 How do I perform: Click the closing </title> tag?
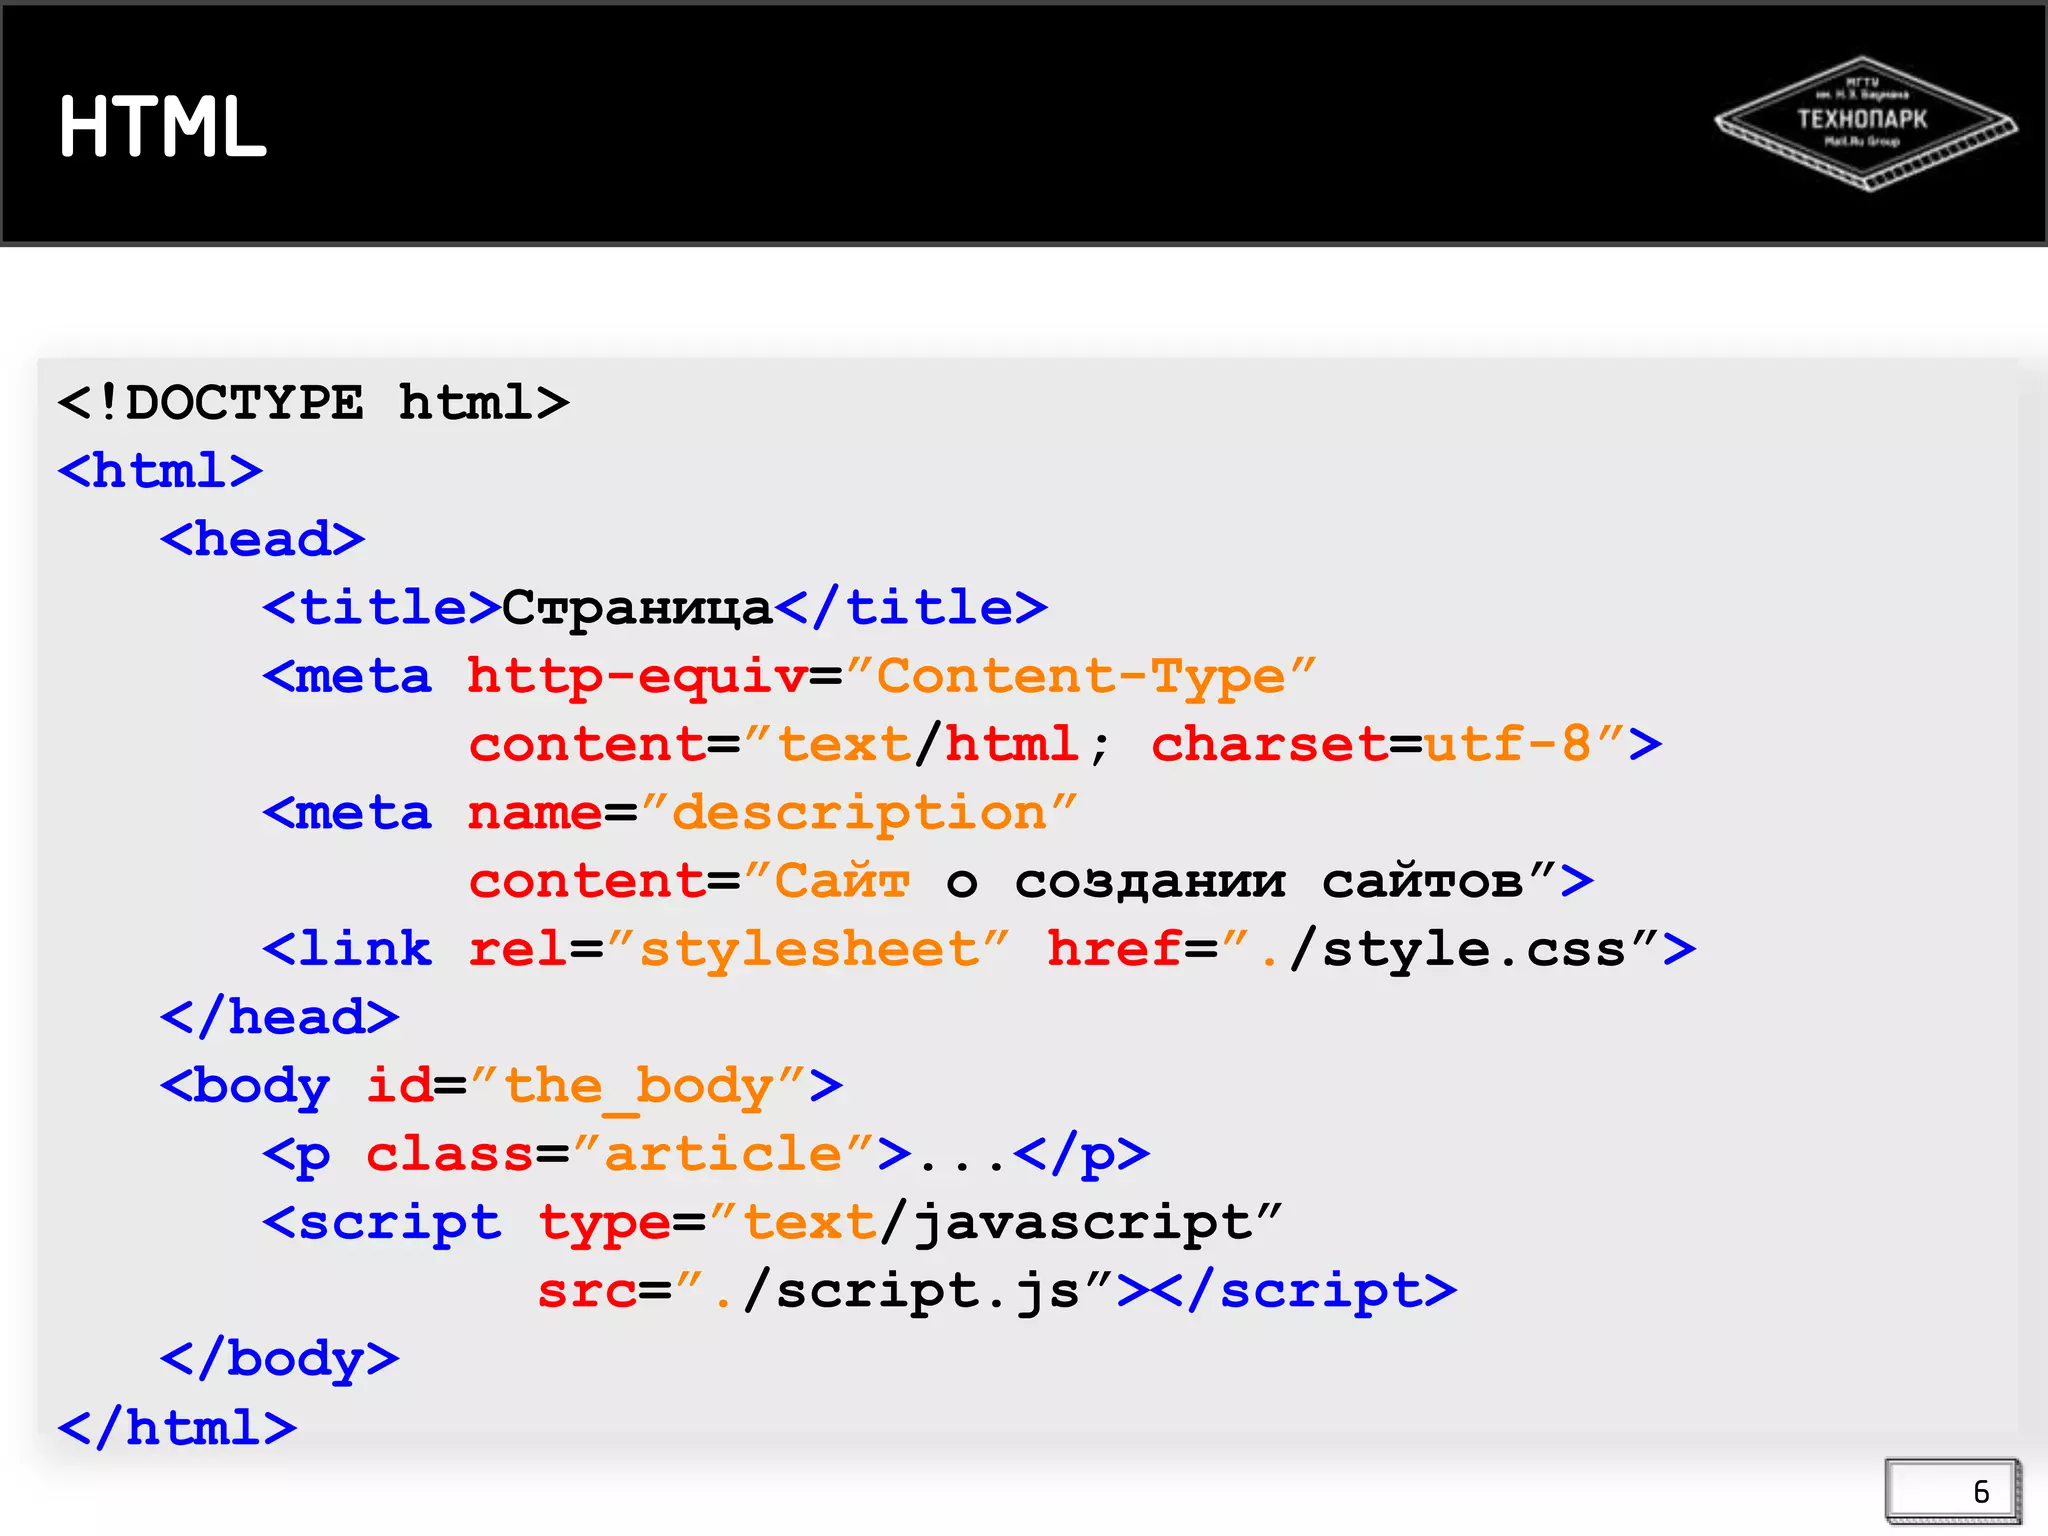point(911,607)
